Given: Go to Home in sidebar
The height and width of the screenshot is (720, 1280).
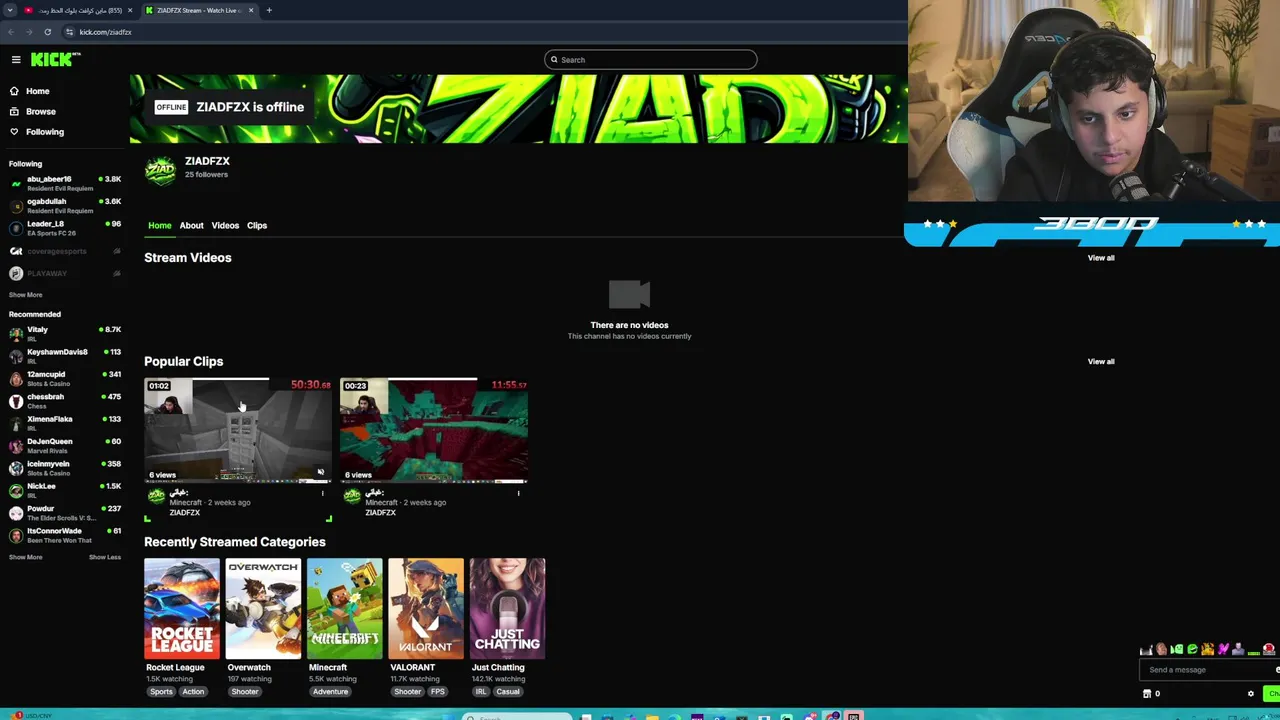Looking at the screenshot, I should coord(30,91).
